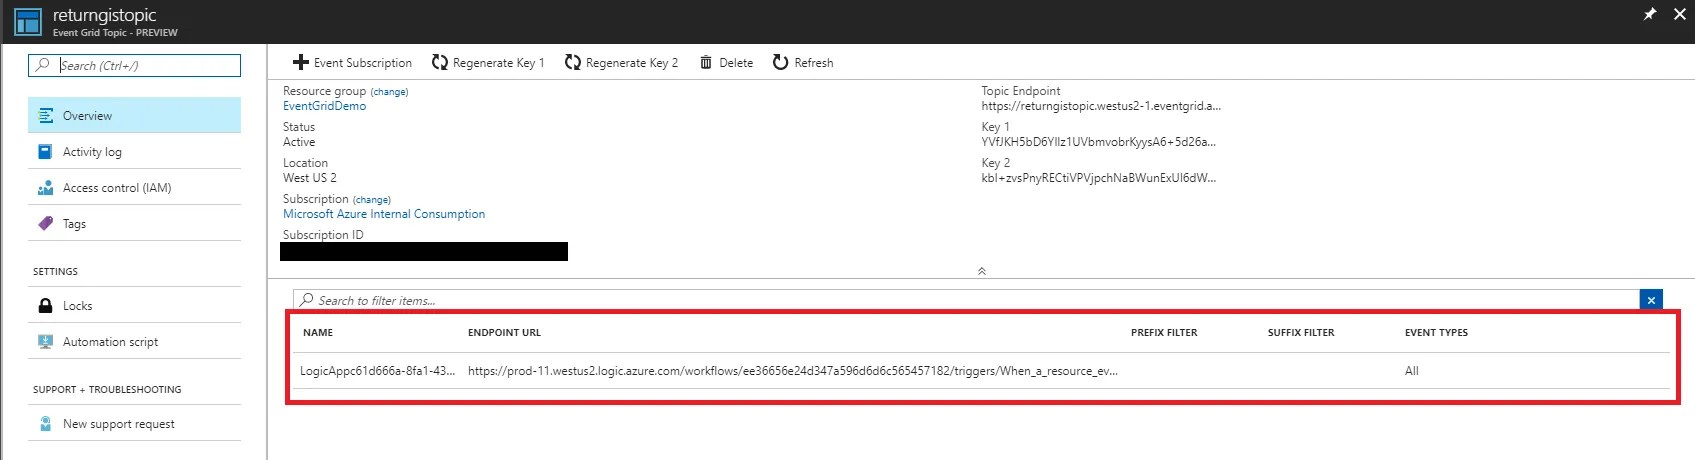Viewport: 1695px width, 460px height.
Task: Click the support request person icon
Action: coord(45,424)
